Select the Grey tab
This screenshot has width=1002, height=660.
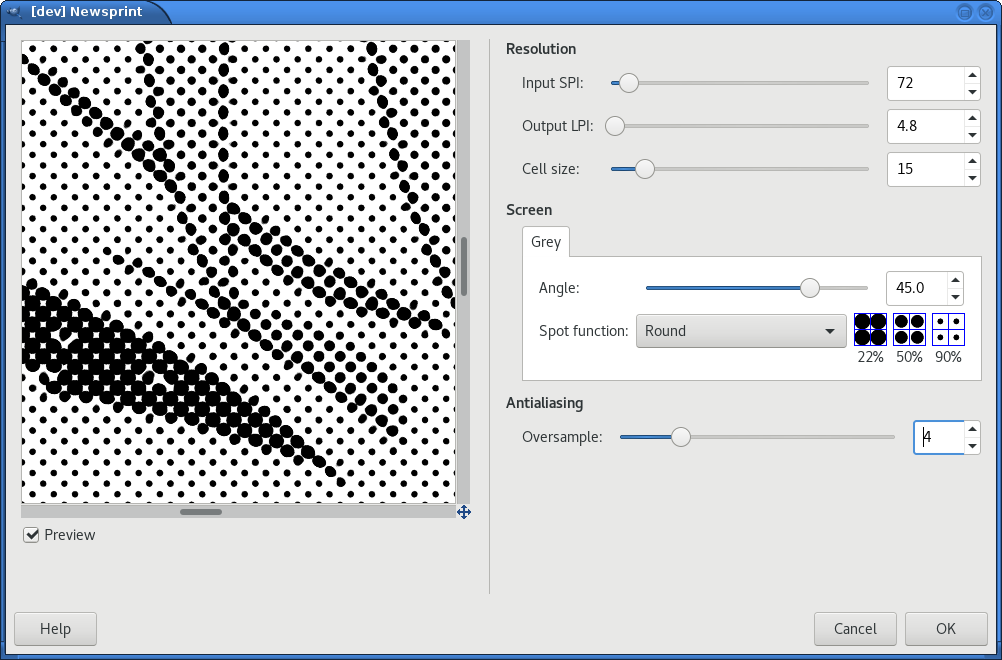coord(546,242)
